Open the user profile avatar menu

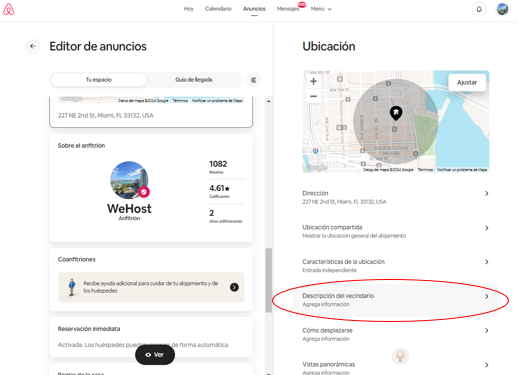coord(502,9)
